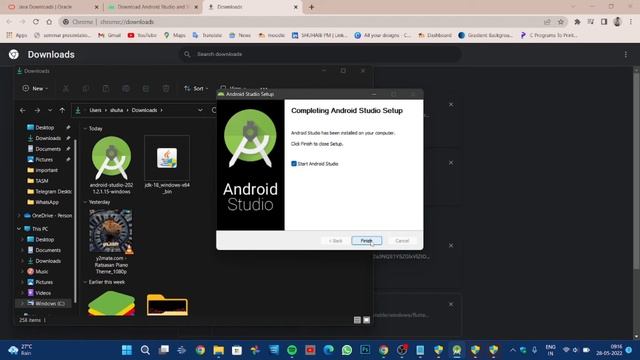Expand the address bar history dropdown
640x360 pixels.
[200, 110]
